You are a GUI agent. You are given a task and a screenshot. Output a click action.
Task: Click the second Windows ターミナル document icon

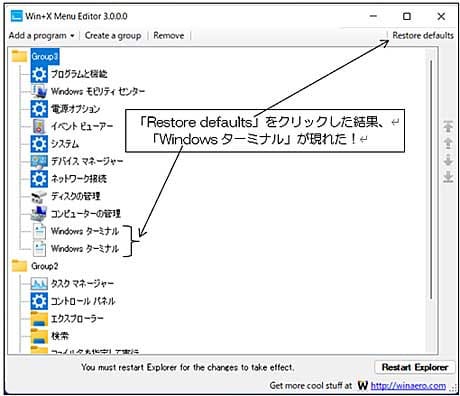(x=39, y=249)
